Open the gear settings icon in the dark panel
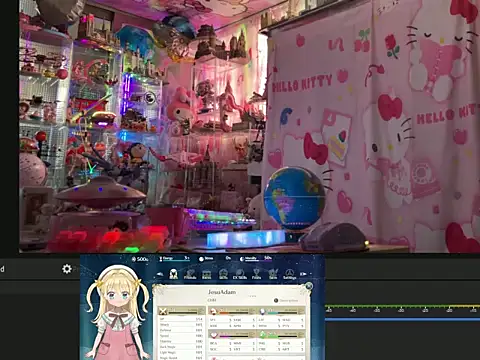The image size is (480, 360). [x=67, y=269]
